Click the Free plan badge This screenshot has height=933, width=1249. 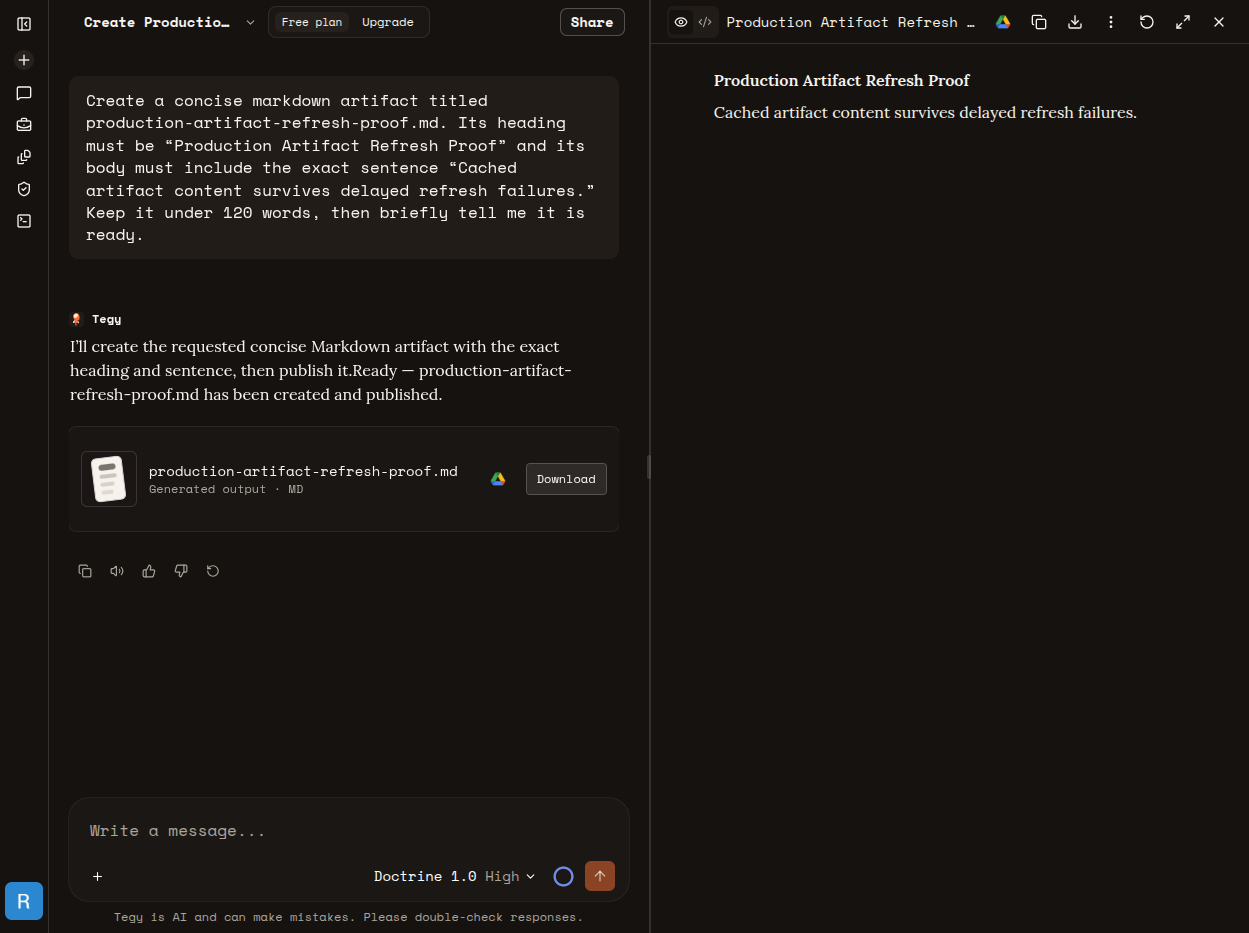[311, 22]
